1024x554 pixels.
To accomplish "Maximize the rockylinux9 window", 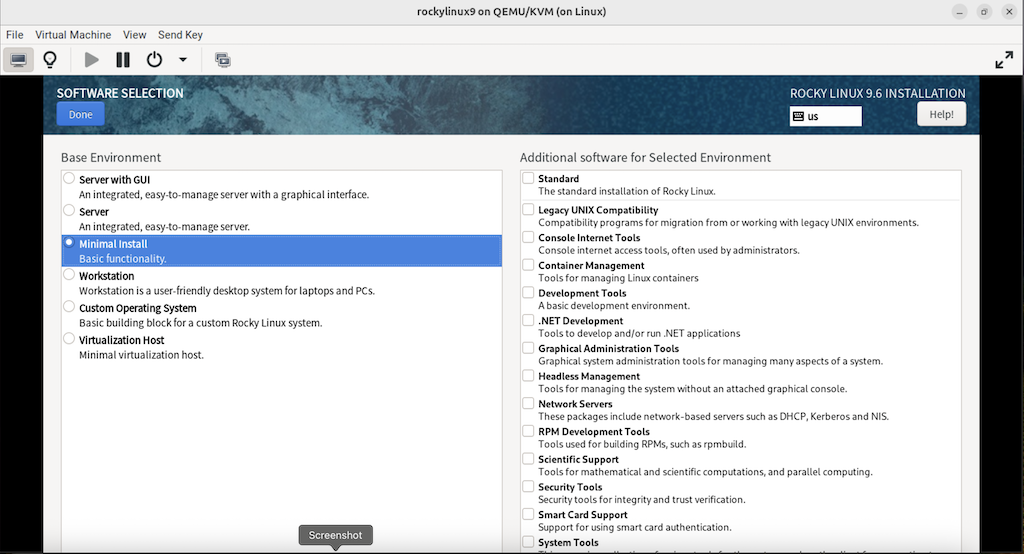I will [x=984, y=12].
